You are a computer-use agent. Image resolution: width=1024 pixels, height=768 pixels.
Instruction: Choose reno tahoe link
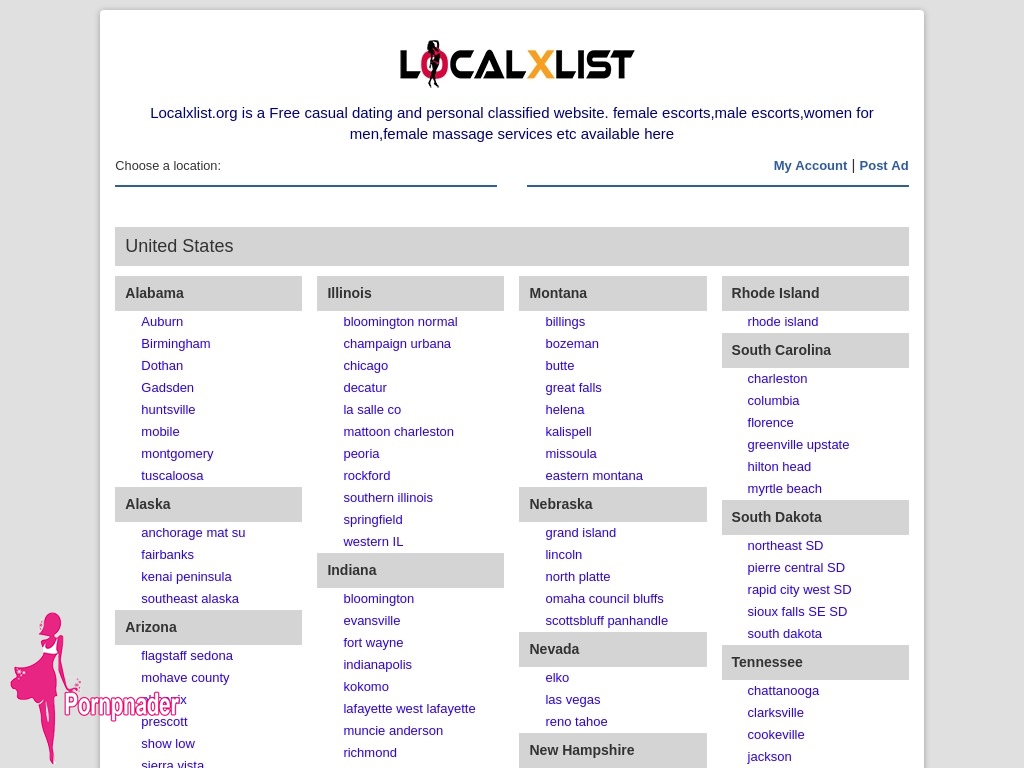point(576,722)
